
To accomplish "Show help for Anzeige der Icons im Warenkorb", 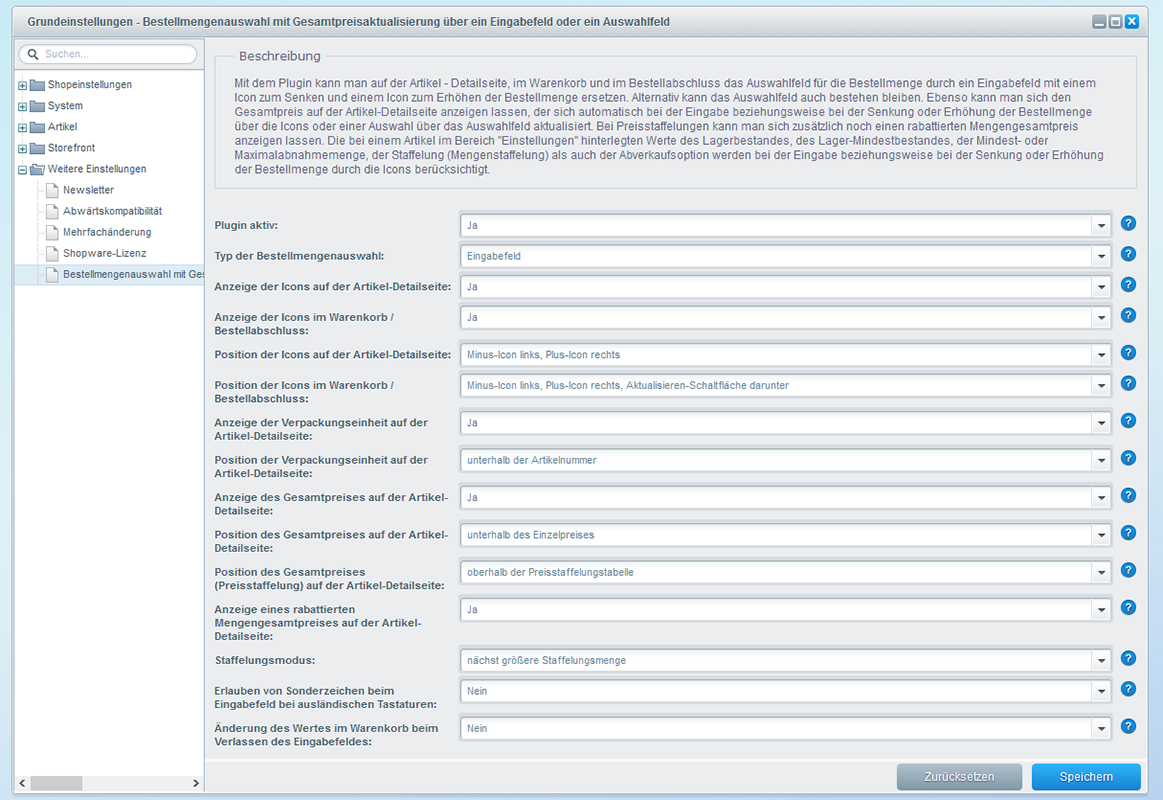I will [x=1128, y=315].
